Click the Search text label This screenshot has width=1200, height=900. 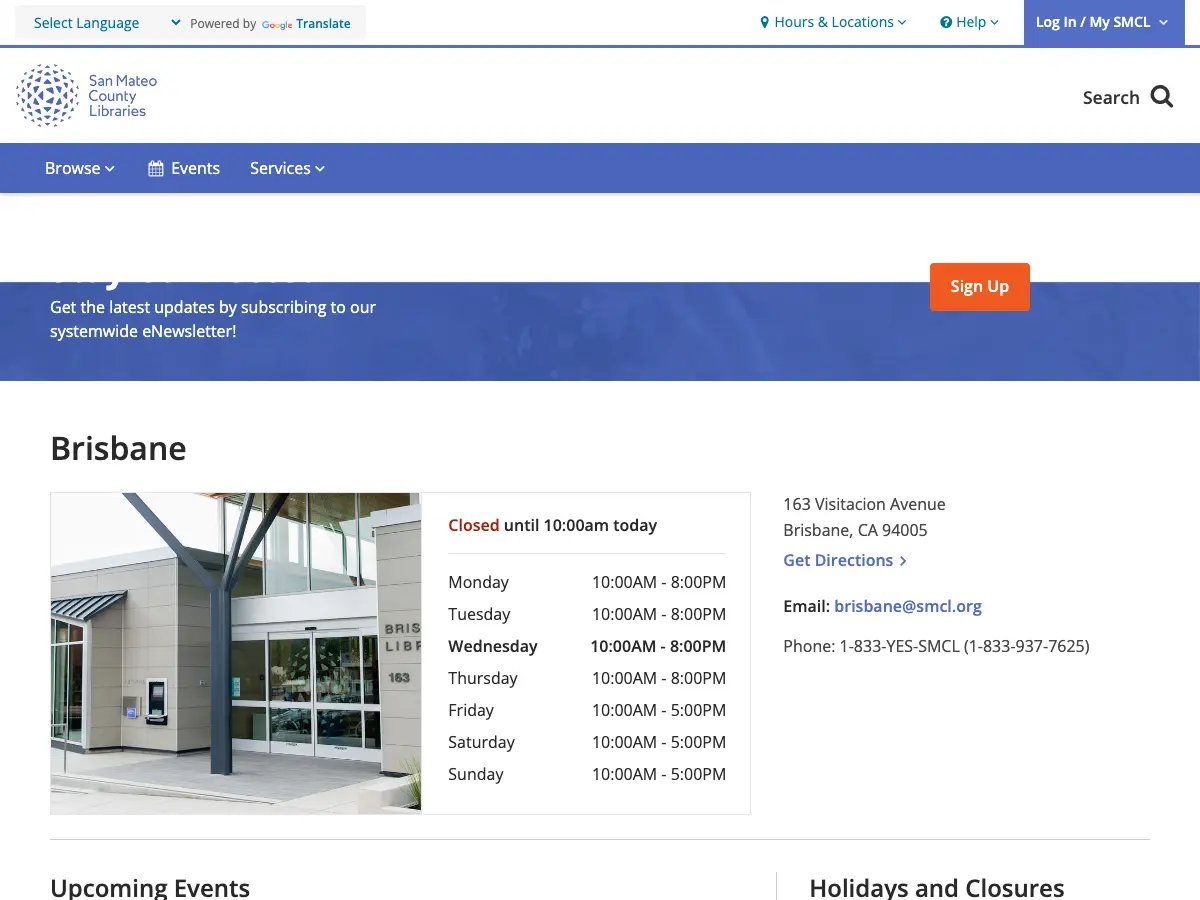click(1111, 97)
